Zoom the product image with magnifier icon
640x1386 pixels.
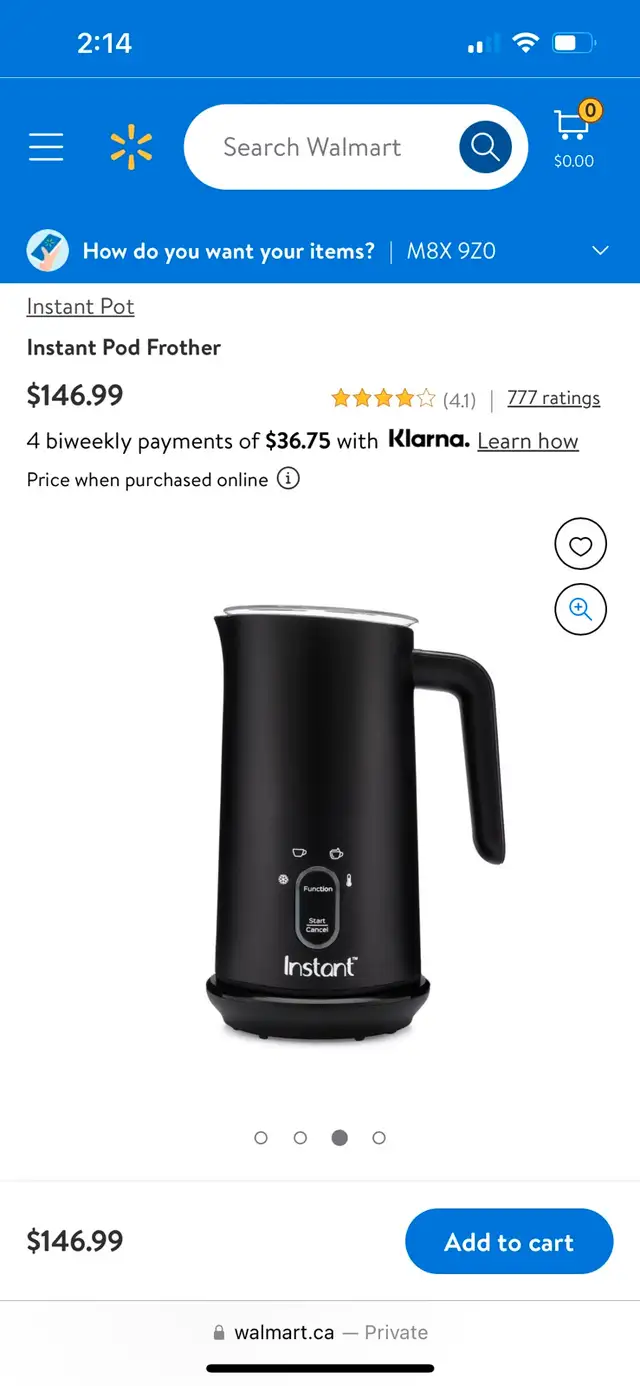581,609
